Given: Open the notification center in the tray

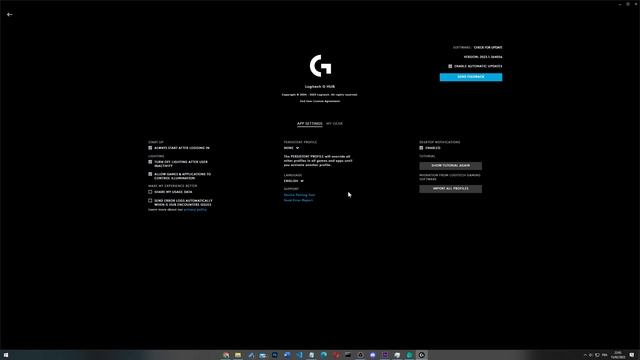Looking at the screenshot, I should 632,355.
